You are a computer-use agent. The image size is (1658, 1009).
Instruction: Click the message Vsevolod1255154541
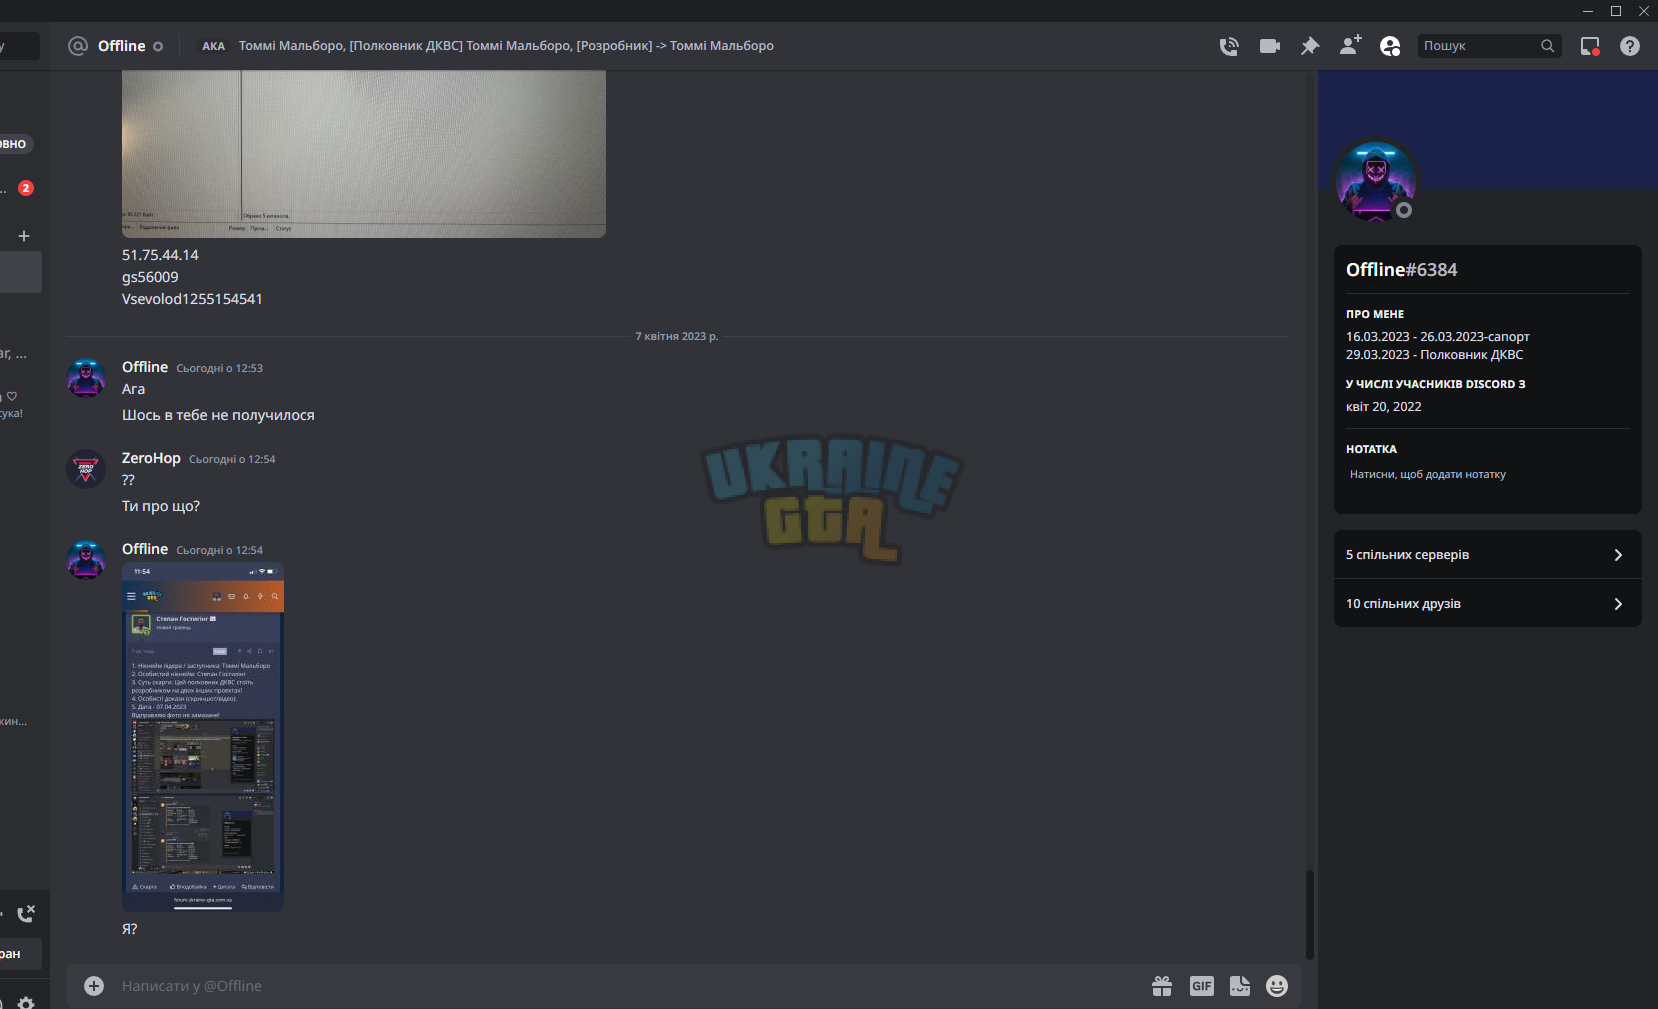coord(192,299)
